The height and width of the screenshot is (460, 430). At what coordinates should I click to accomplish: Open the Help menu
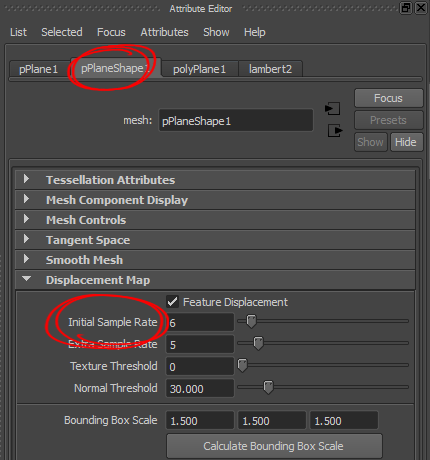(255, 32)
